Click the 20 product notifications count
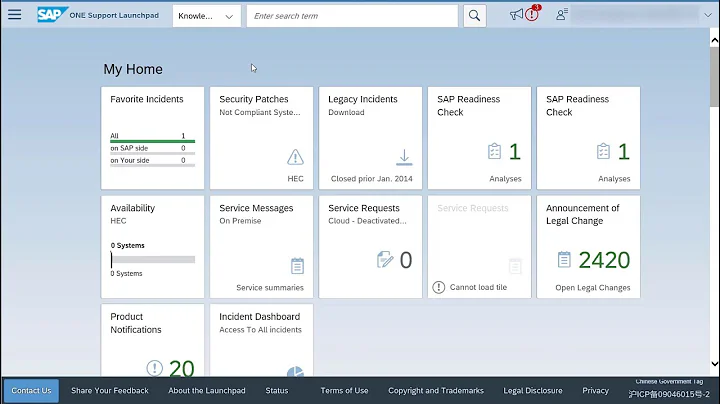The height and width of the screenshot is (404, 720). (x=182, y=368)
